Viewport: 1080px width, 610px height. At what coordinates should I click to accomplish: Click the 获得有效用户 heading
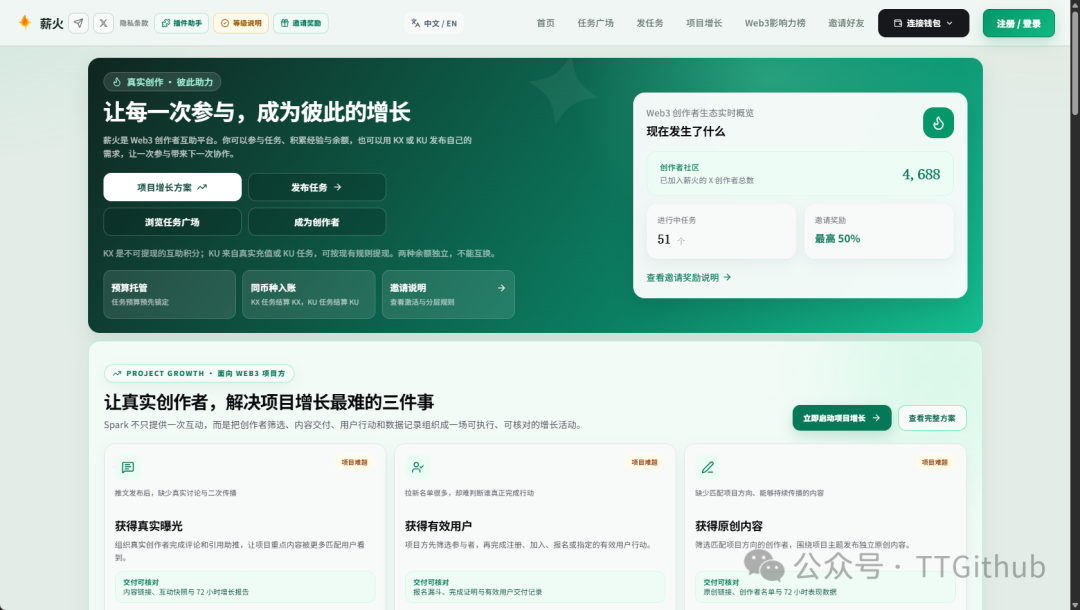pyautogui.click(x=439, y=526)
